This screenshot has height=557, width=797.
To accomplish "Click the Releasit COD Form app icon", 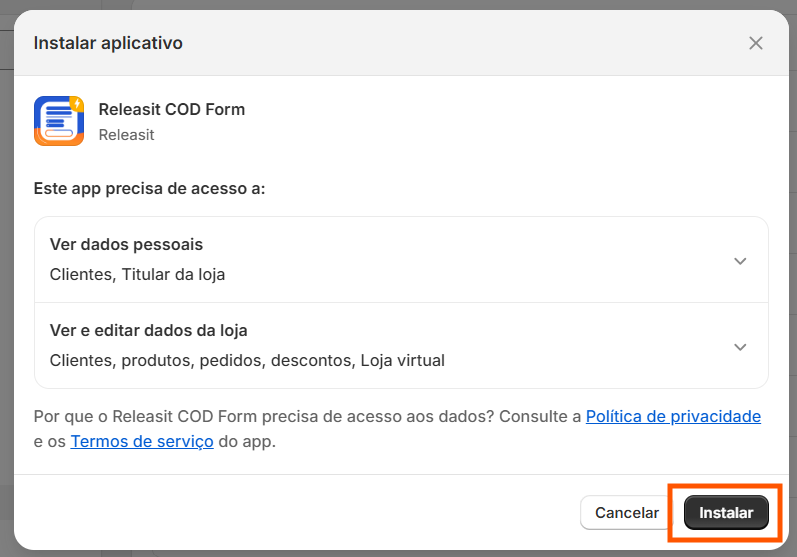I will coord(59,121).
